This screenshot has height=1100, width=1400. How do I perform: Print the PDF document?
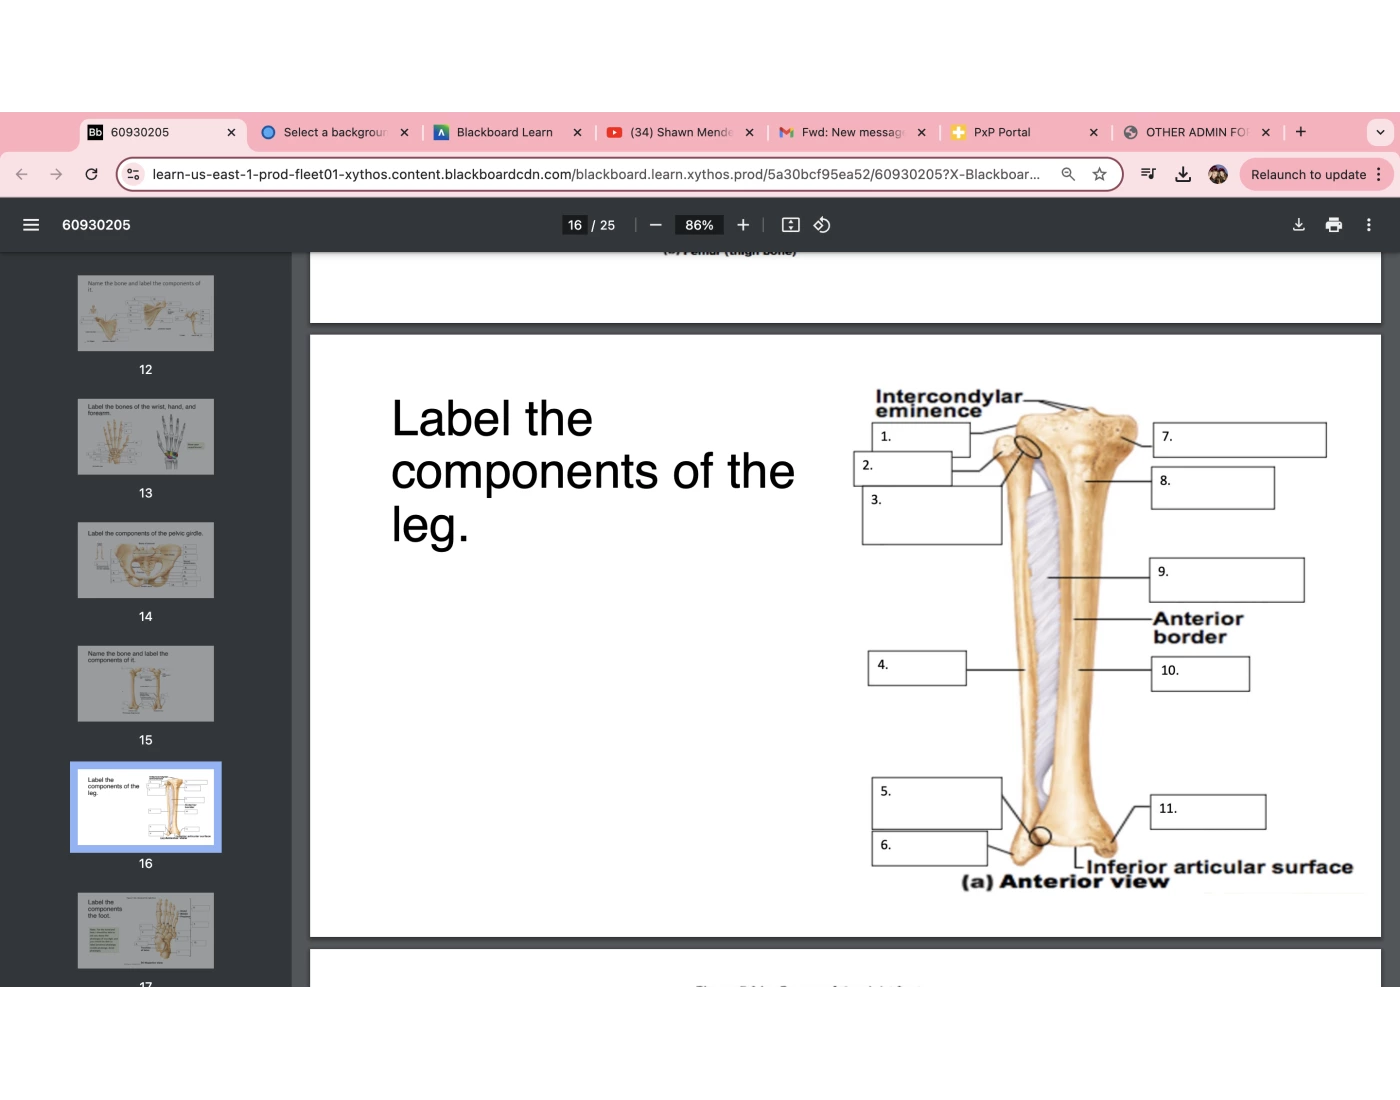(1334, 225)
